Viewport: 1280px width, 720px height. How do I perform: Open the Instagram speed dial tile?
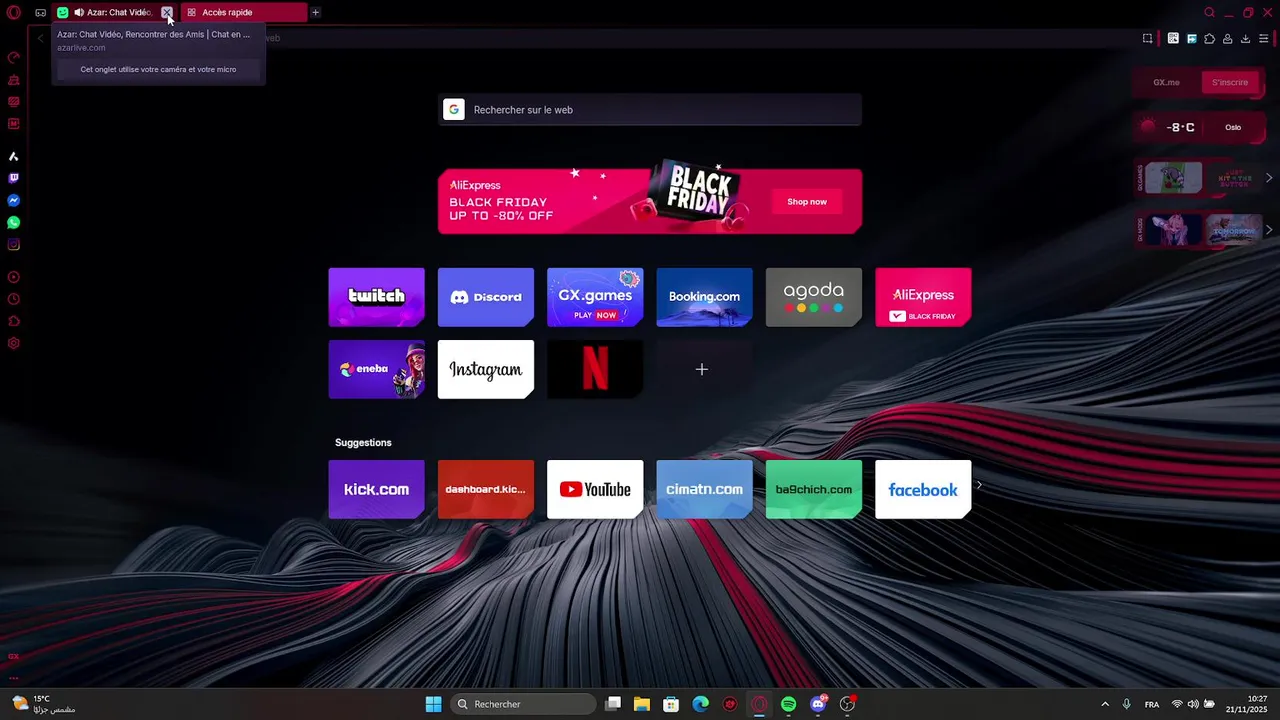[486, 369]
